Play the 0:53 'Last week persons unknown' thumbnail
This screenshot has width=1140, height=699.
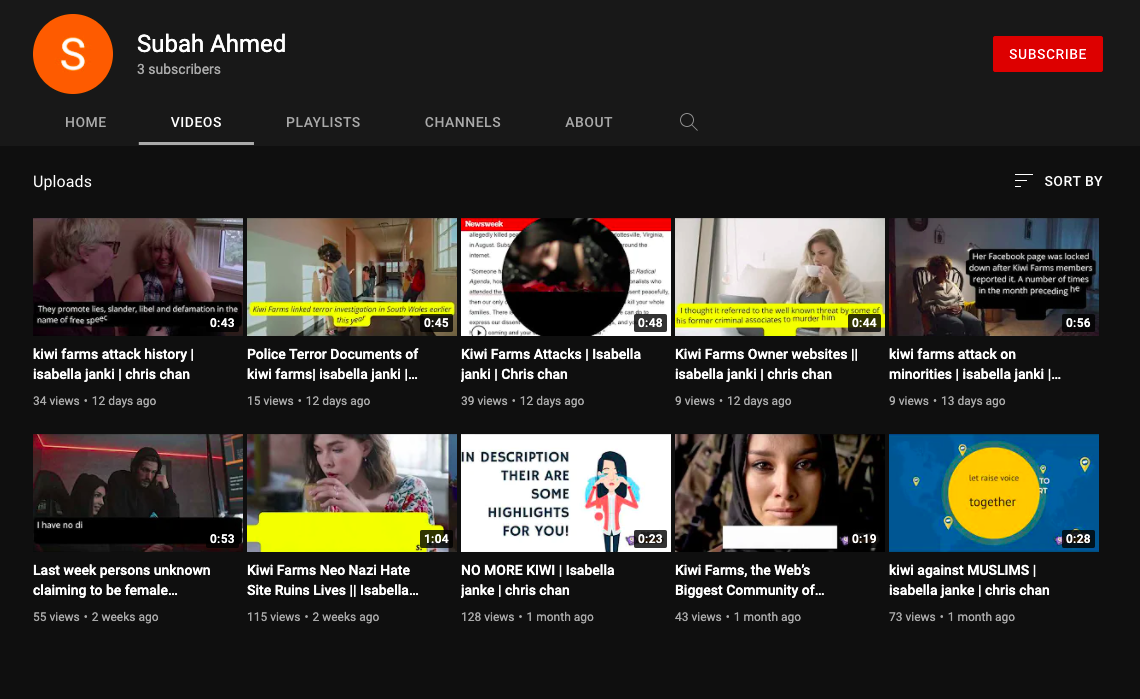(138, 493)
